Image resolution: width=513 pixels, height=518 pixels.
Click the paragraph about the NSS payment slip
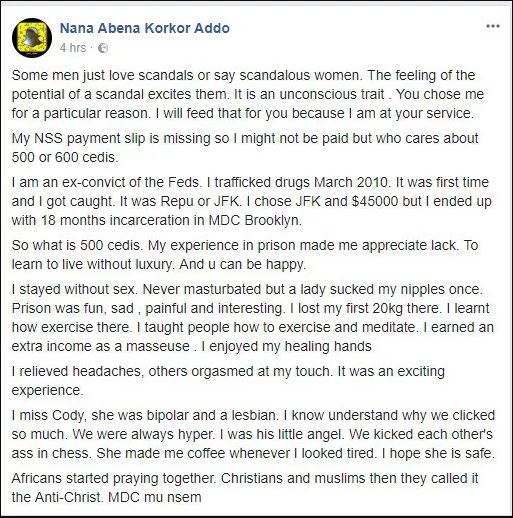(245, 148)
